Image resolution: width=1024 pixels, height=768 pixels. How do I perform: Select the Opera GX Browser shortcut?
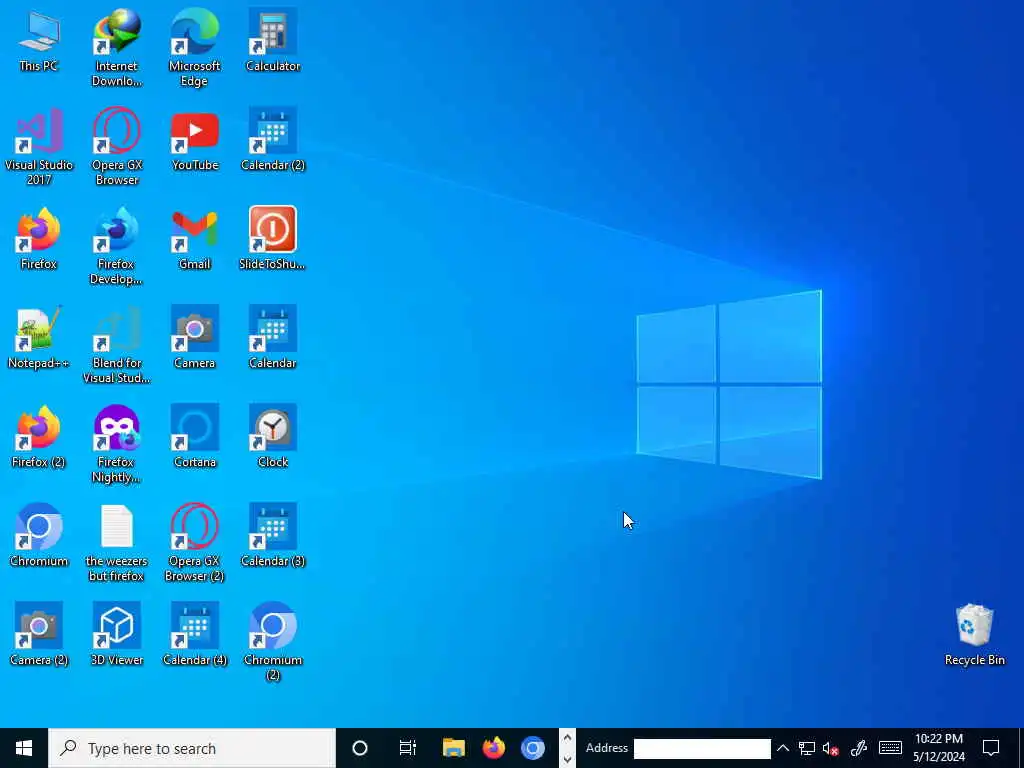coord(116,147)
